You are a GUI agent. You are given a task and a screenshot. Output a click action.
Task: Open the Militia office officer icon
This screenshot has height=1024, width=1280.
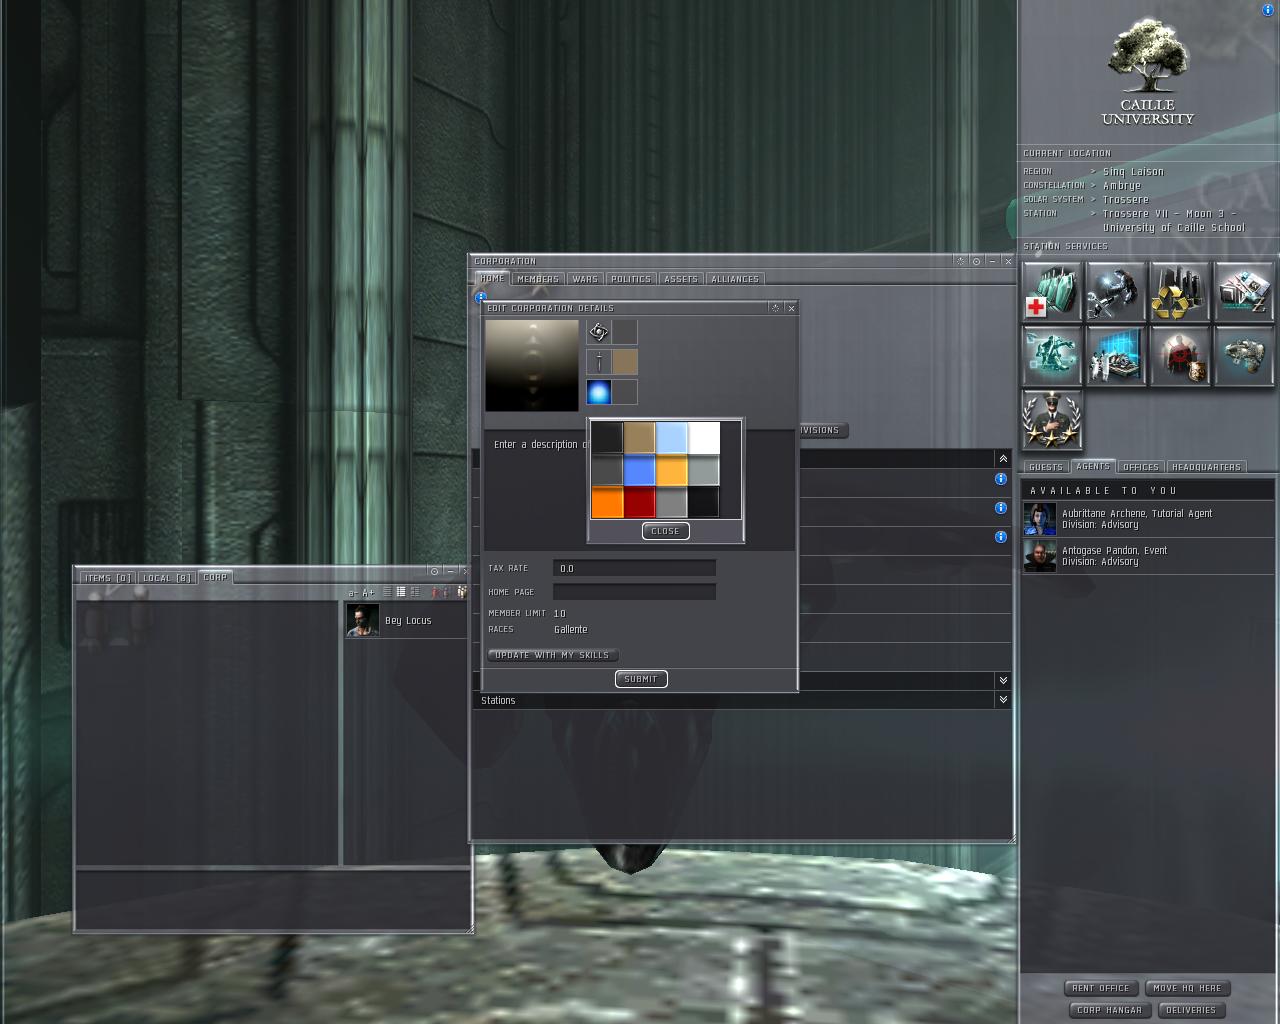coord(1052,419)
